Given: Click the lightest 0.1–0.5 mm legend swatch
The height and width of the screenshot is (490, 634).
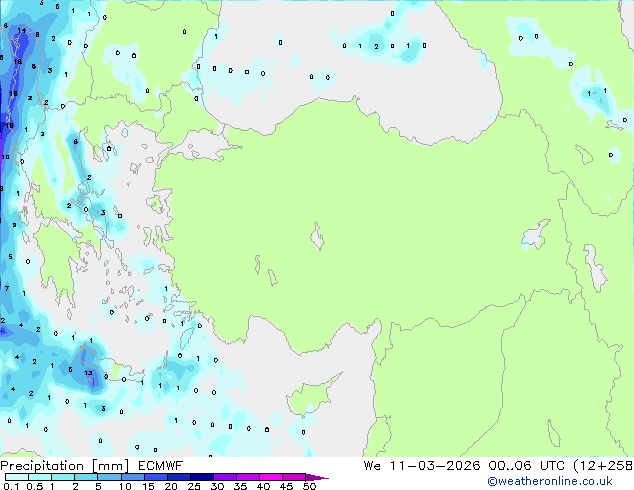Looking at the screenshot, I should point(17,477).
